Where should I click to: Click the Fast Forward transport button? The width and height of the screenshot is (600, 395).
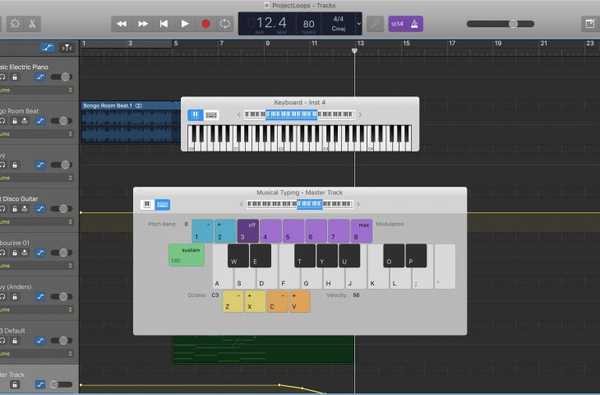click(143, 24)
